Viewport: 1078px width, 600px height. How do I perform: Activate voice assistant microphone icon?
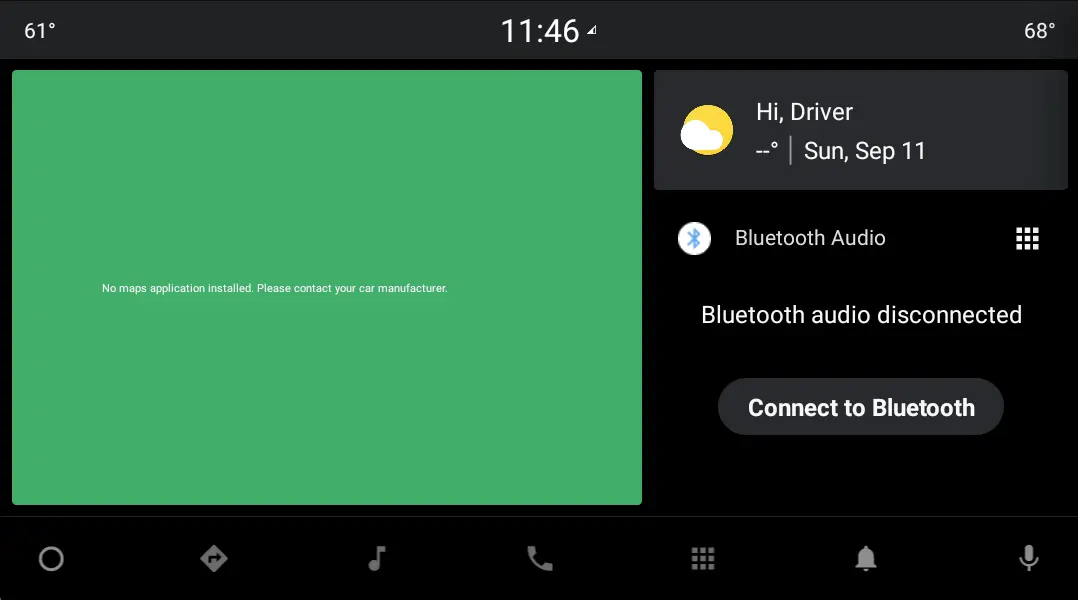1028,558
